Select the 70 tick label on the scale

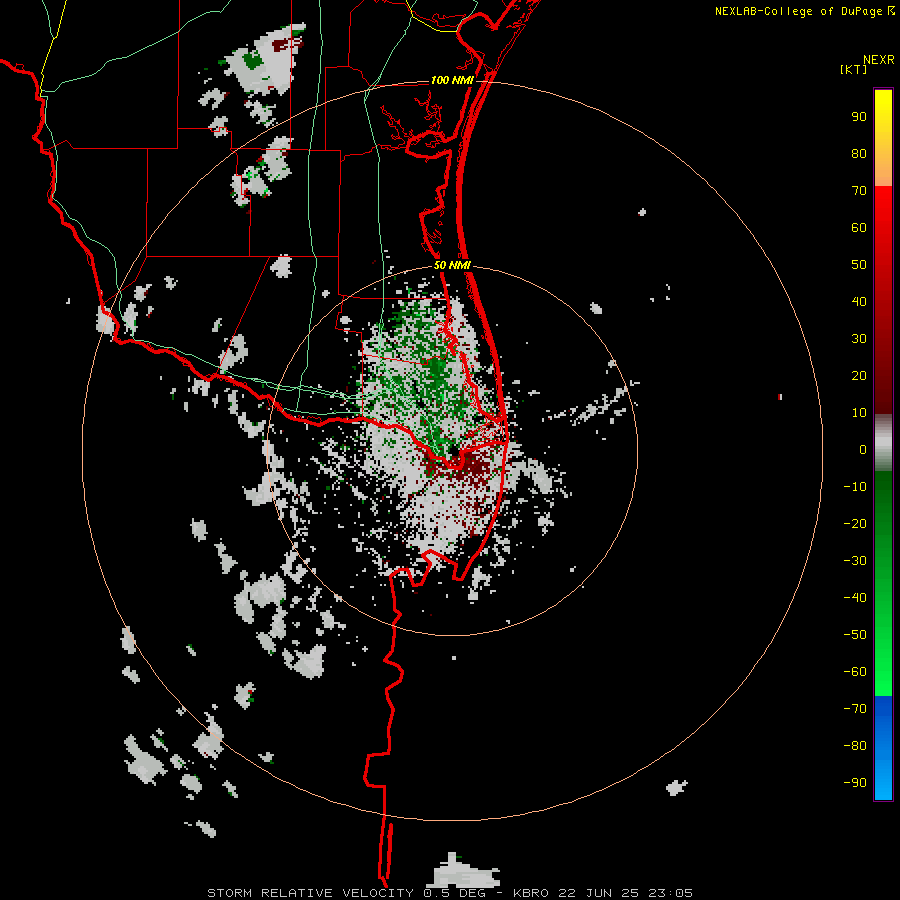pos(859,191)
